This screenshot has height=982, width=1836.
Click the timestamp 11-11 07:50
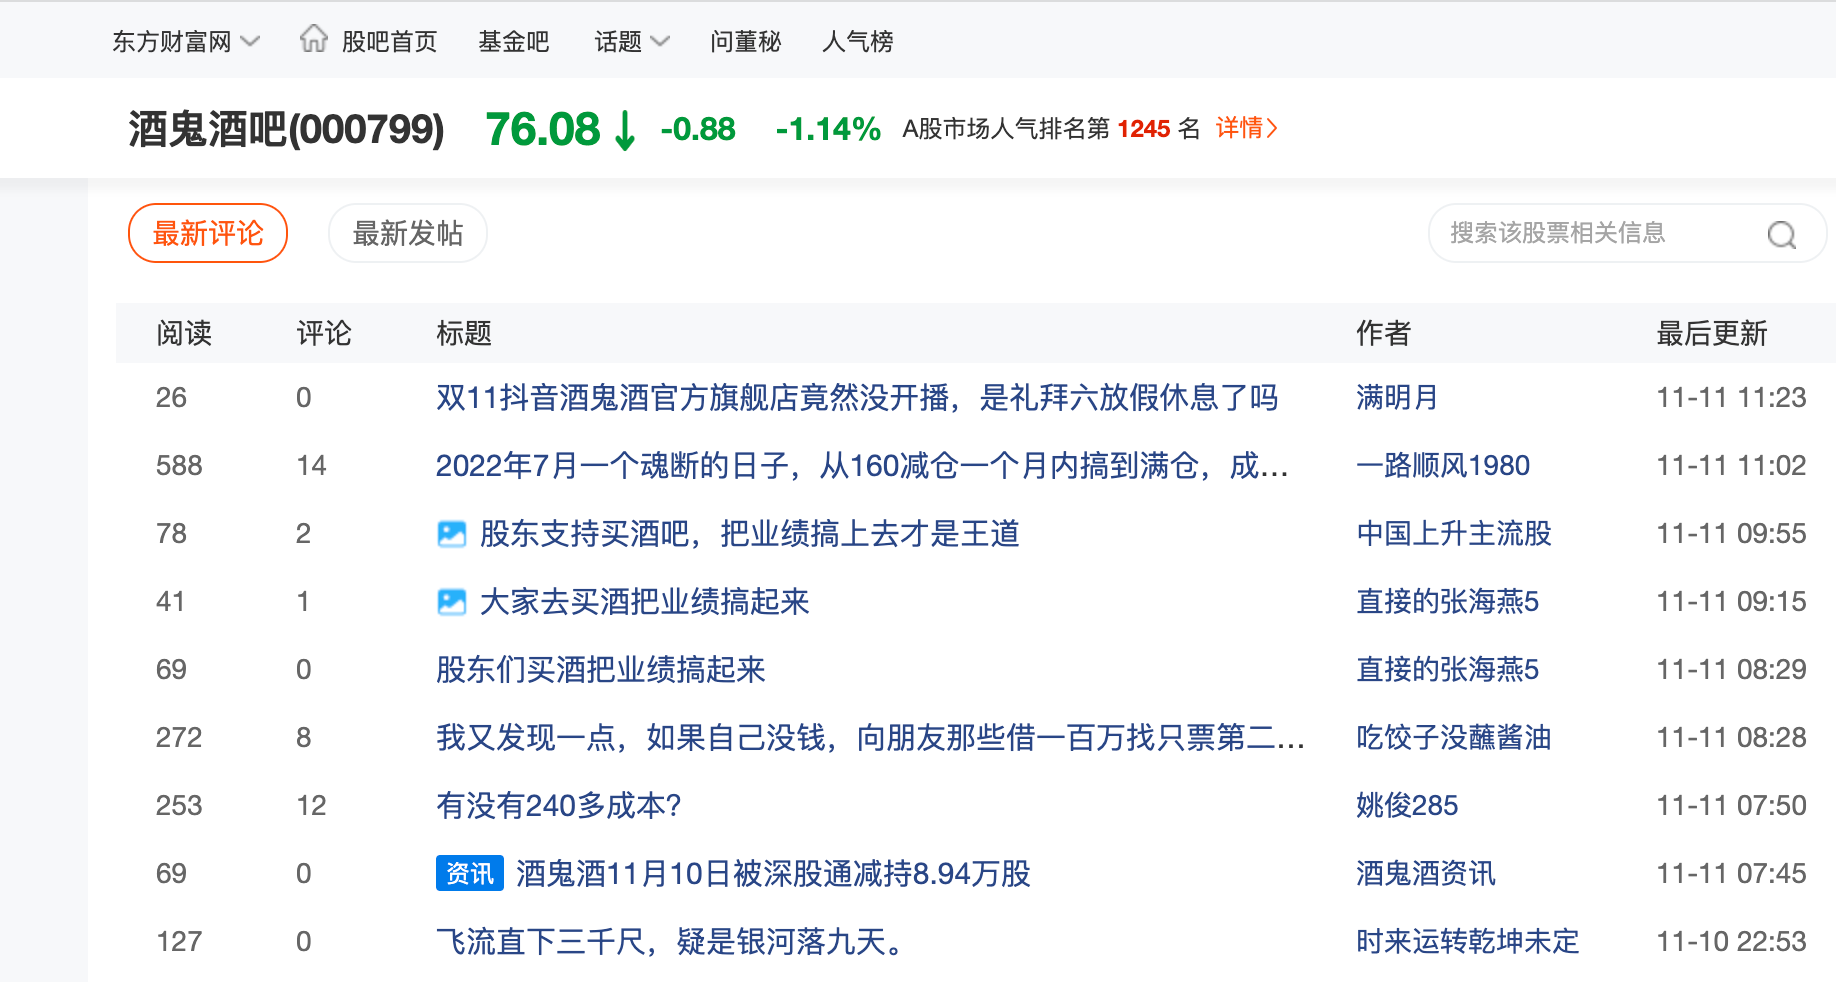pos(1731,806)
